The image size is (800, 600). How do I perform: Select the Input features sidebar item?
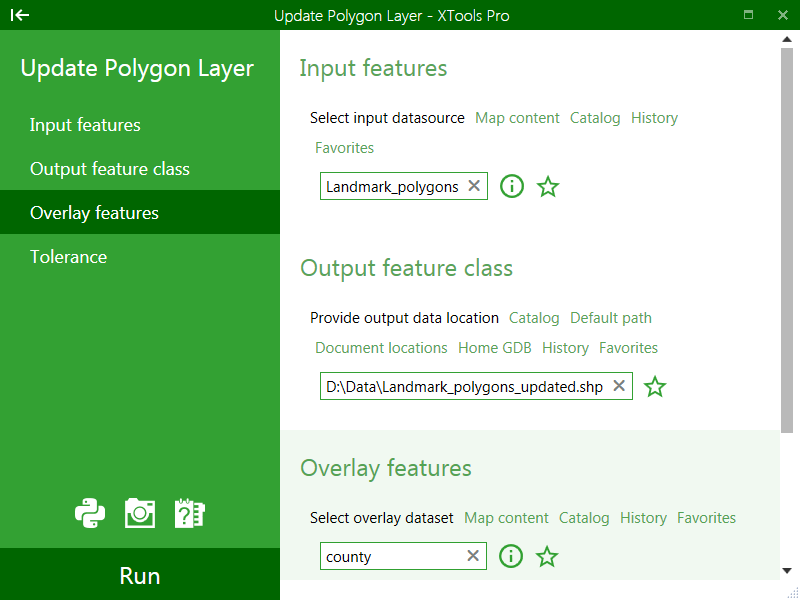point(140,125)
